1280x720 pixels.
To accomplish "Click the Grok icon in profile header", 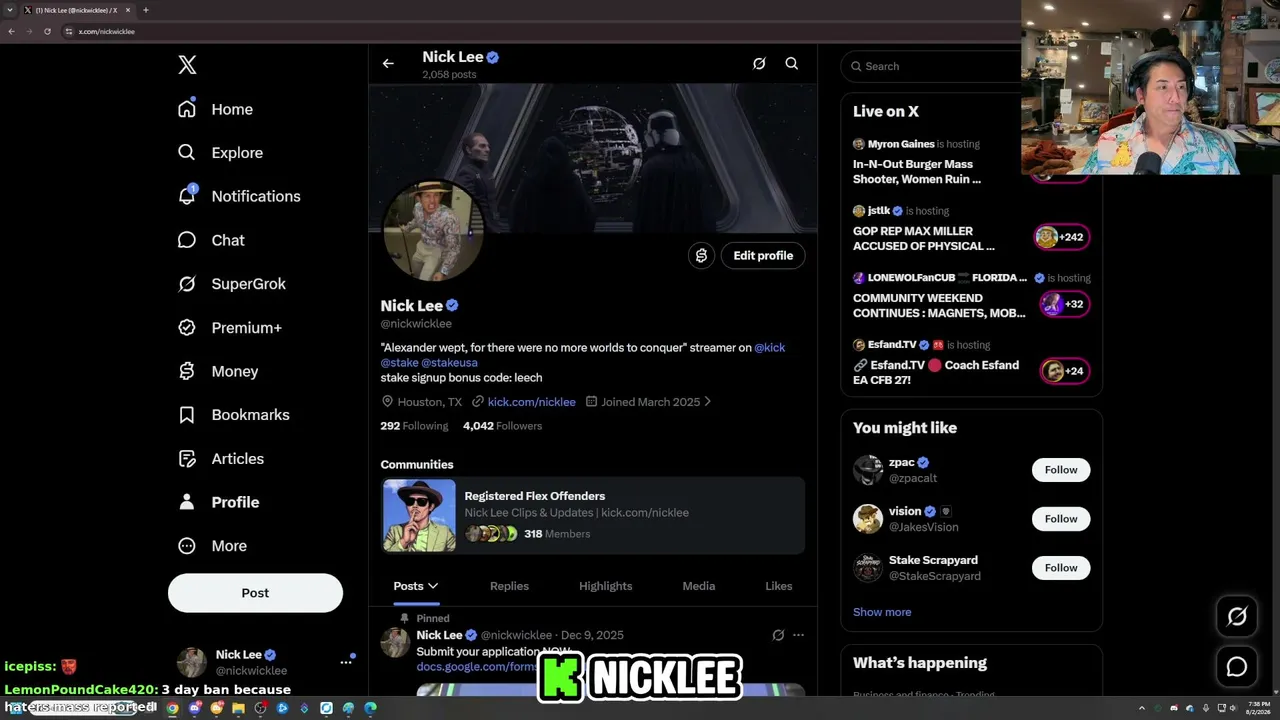I will pyautogui.click(x=759, y=64).
